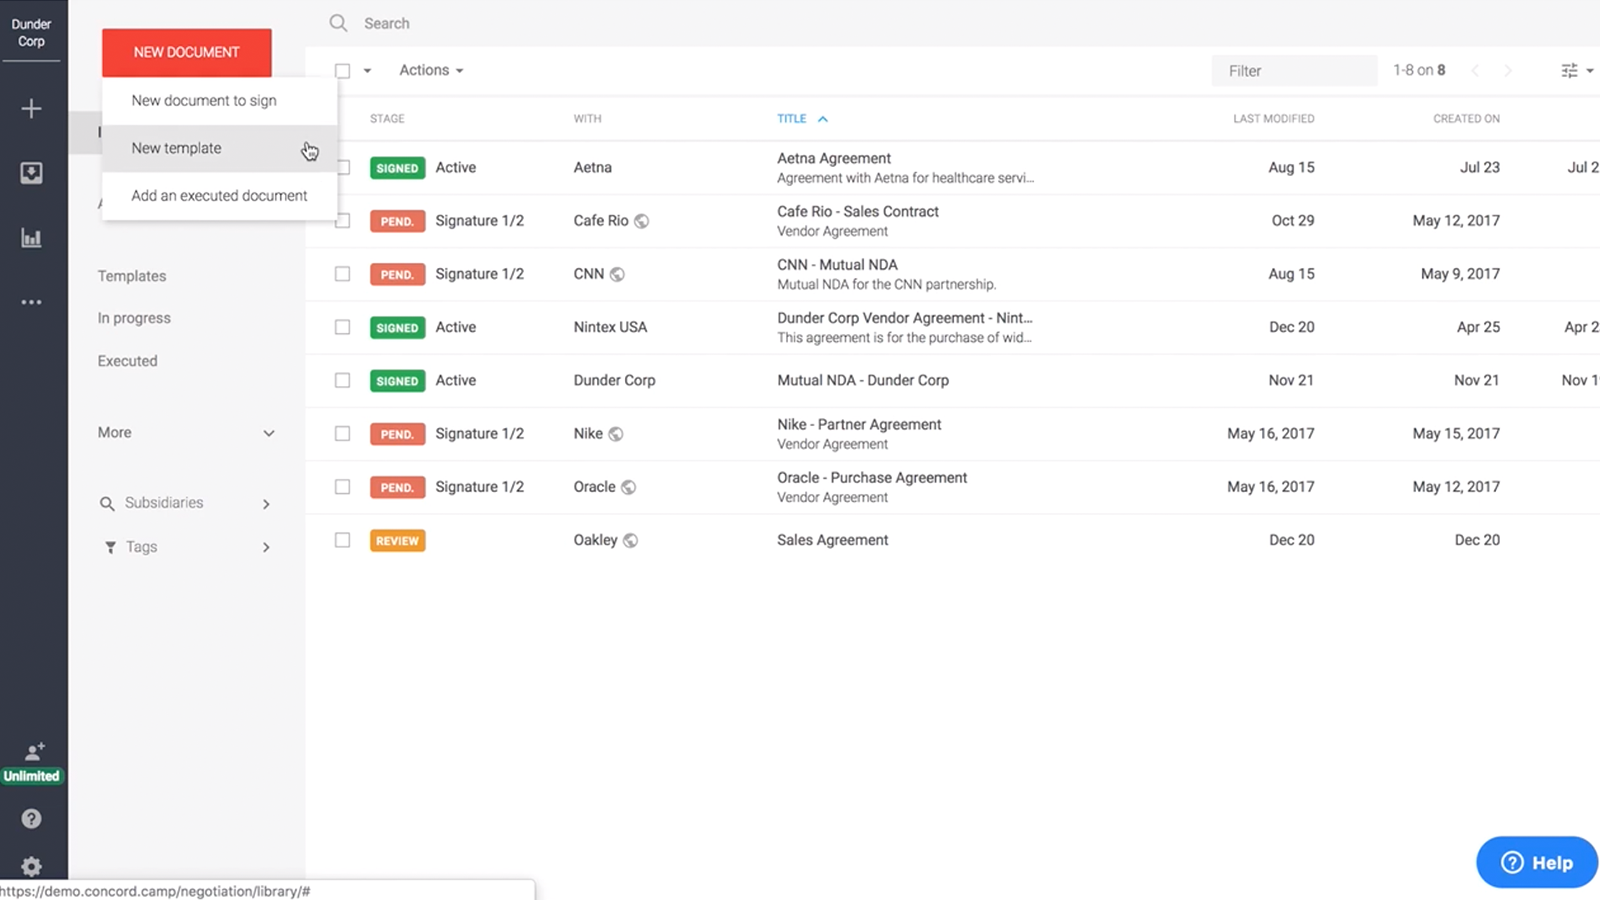Open Cafe Rio - Sales Contract
This screenshot has height=900, width=1600.
tap(858, 211)
